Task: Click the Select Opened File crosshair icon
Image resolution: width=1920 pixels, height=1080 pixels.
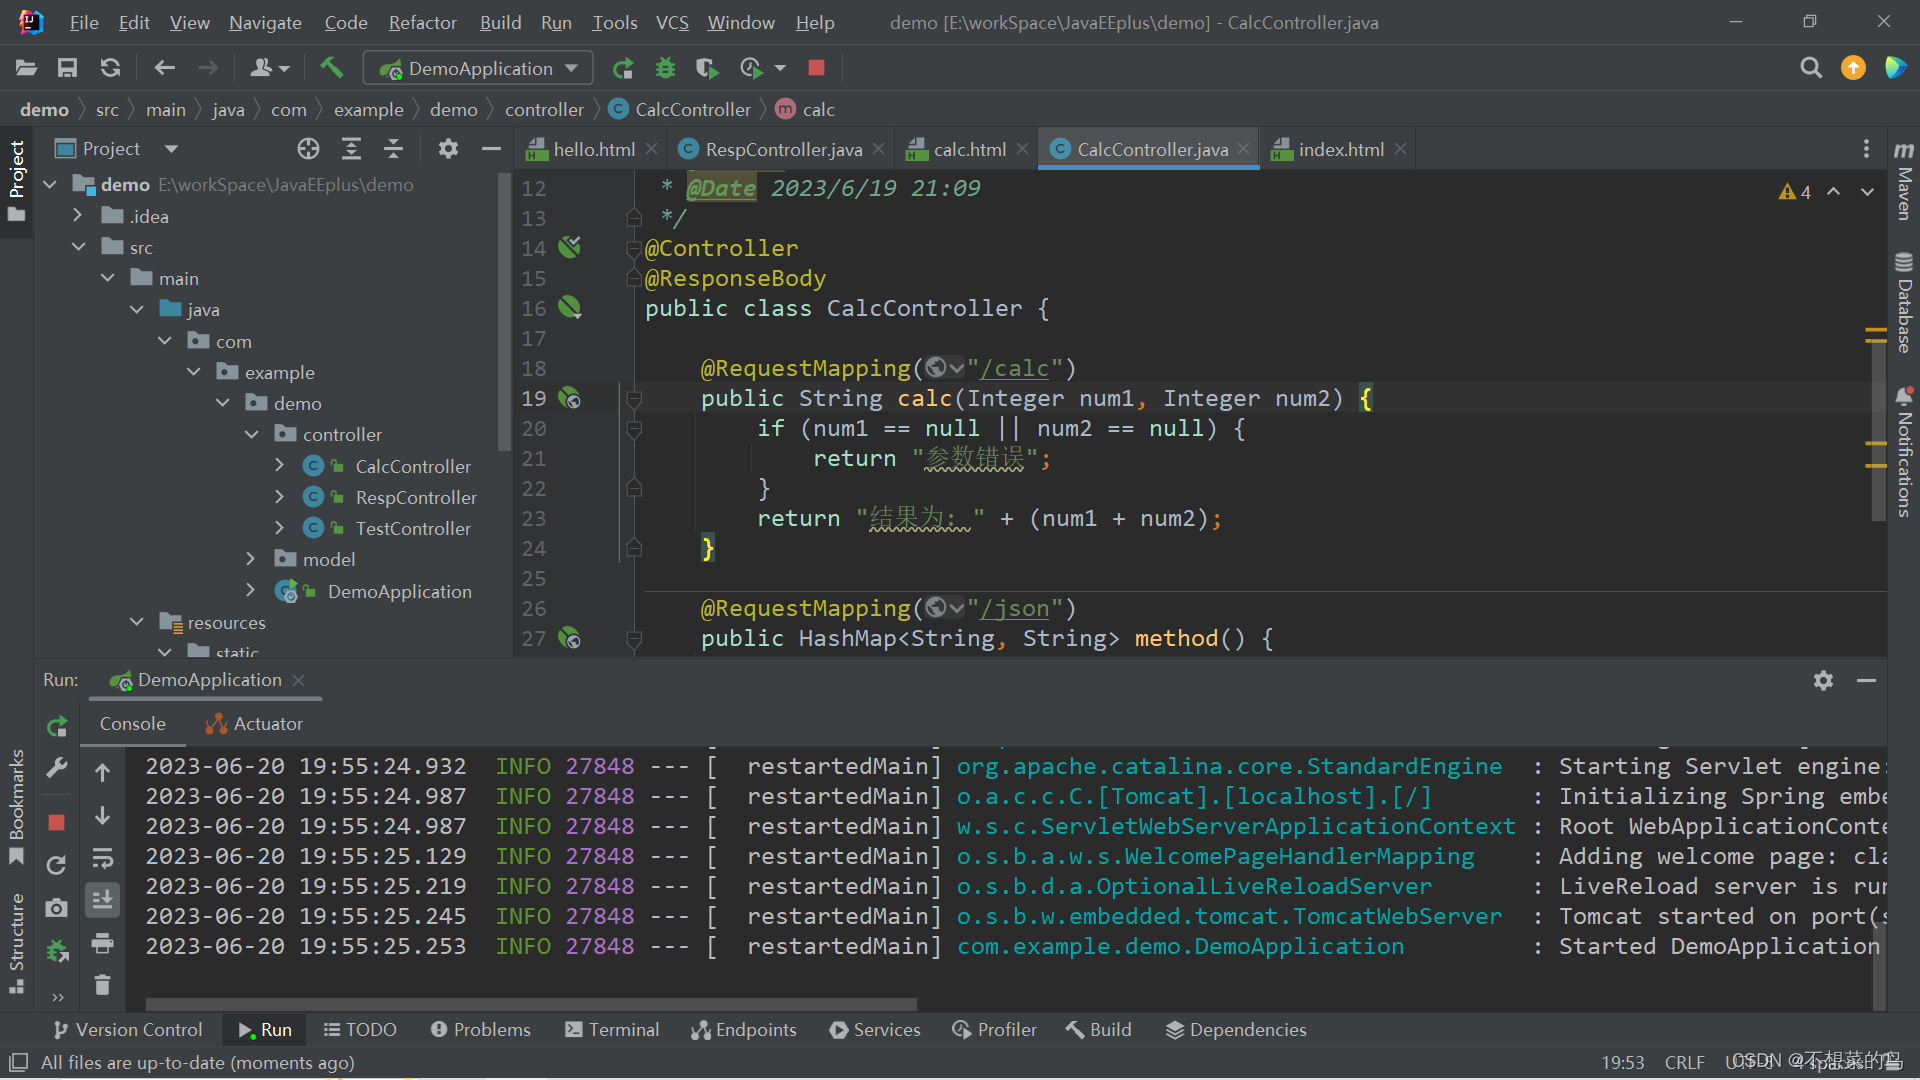Action: point(308,149)
